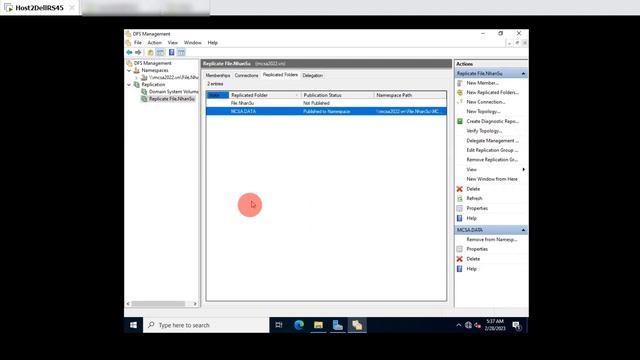
Task: Click Delegate Management action
Action: (x=493, y=141)
